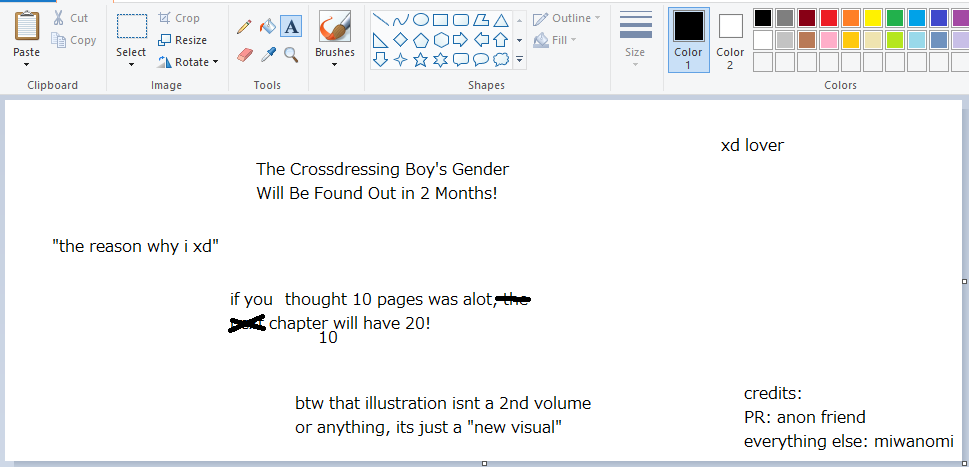The image size is (969, 467).
Task: Click the right-edge canvas resize handle
Action: click(x=965, y=280)
